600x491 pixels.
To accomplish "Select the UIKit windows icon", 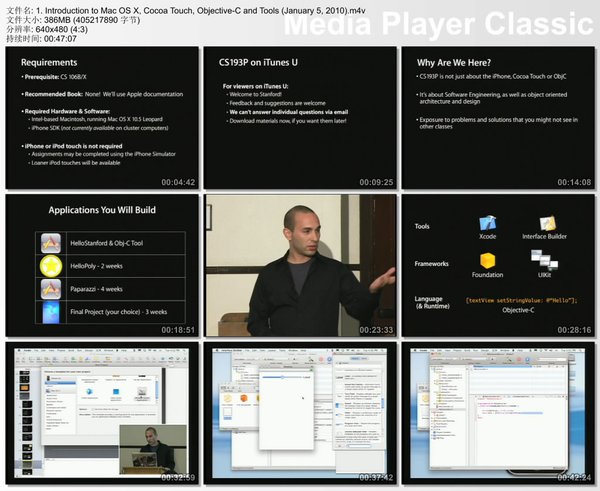I will tap(544, 259).
